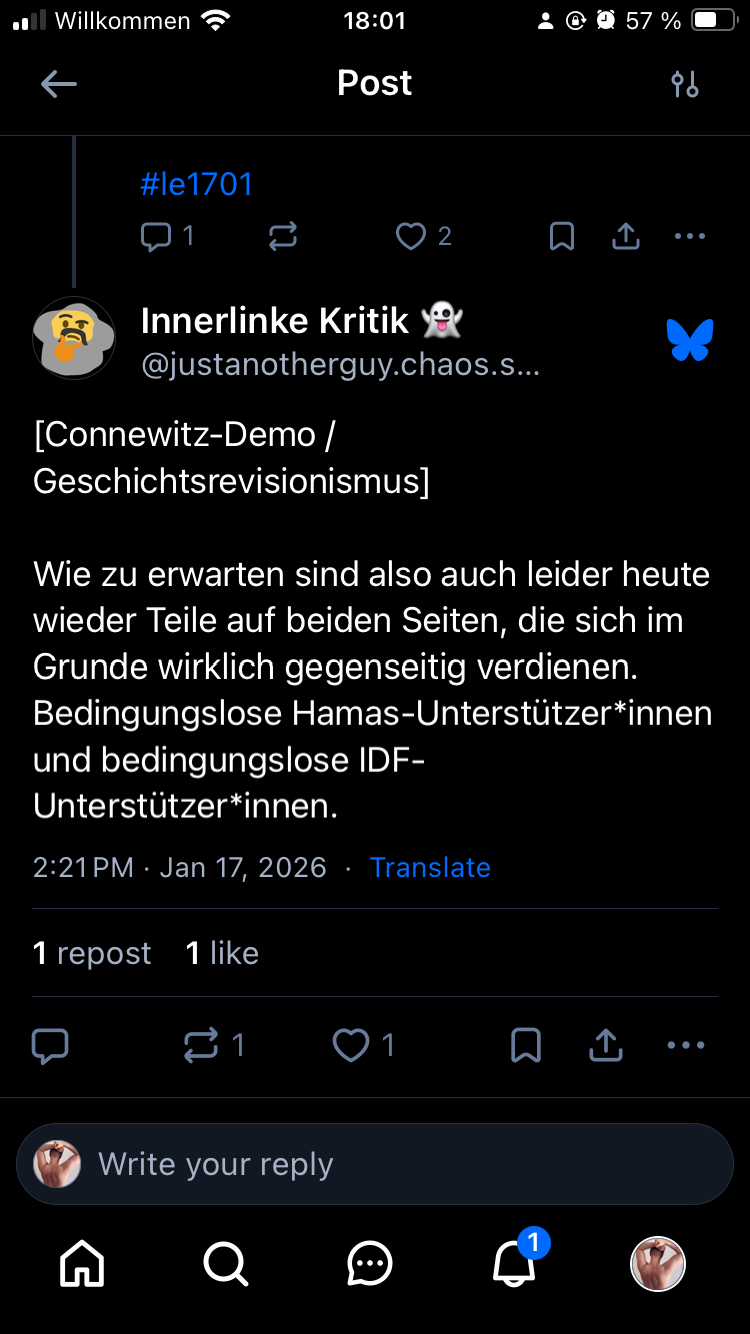750x1334 pixels.
Task: Open the Chat messages tab
Action: click(x=370, y=1264)
